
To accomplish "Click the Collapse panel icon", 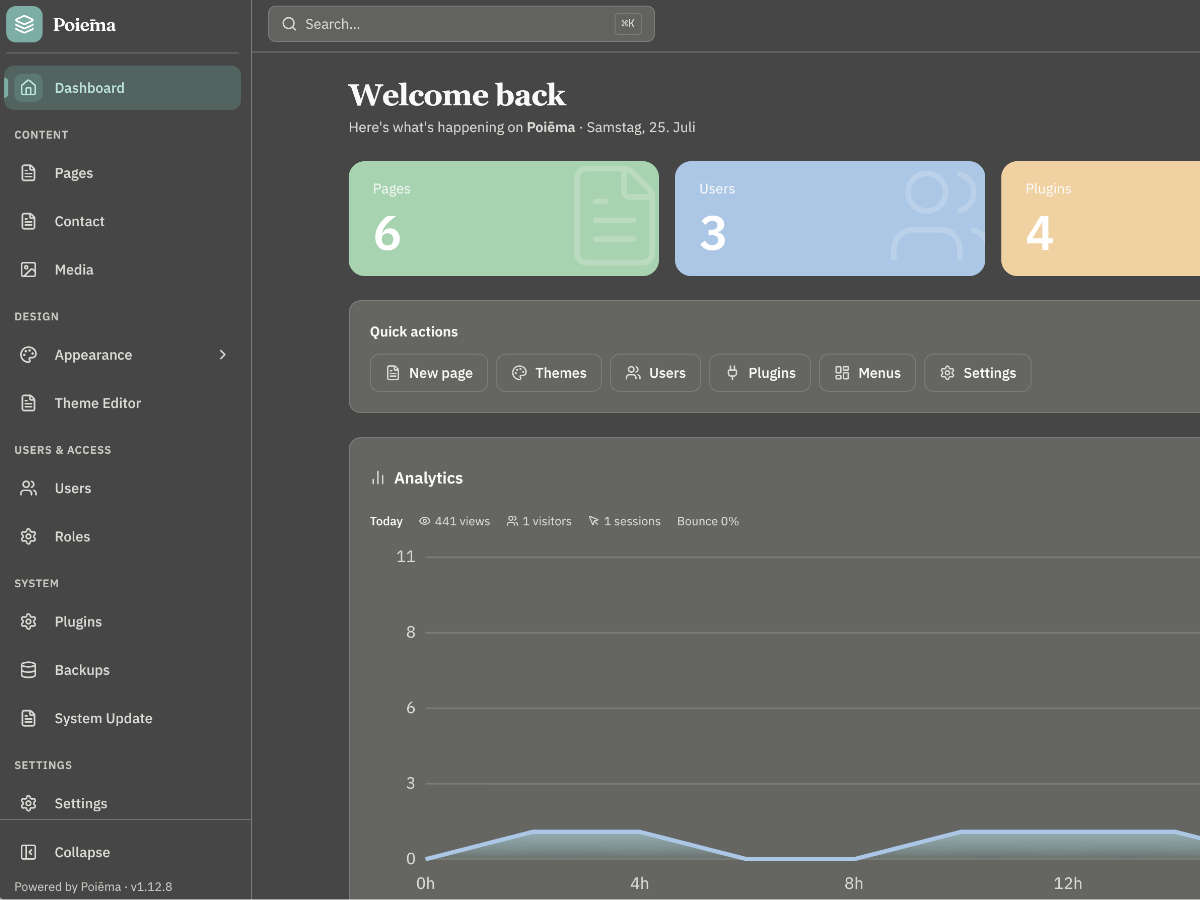I will tap(29, 852).
